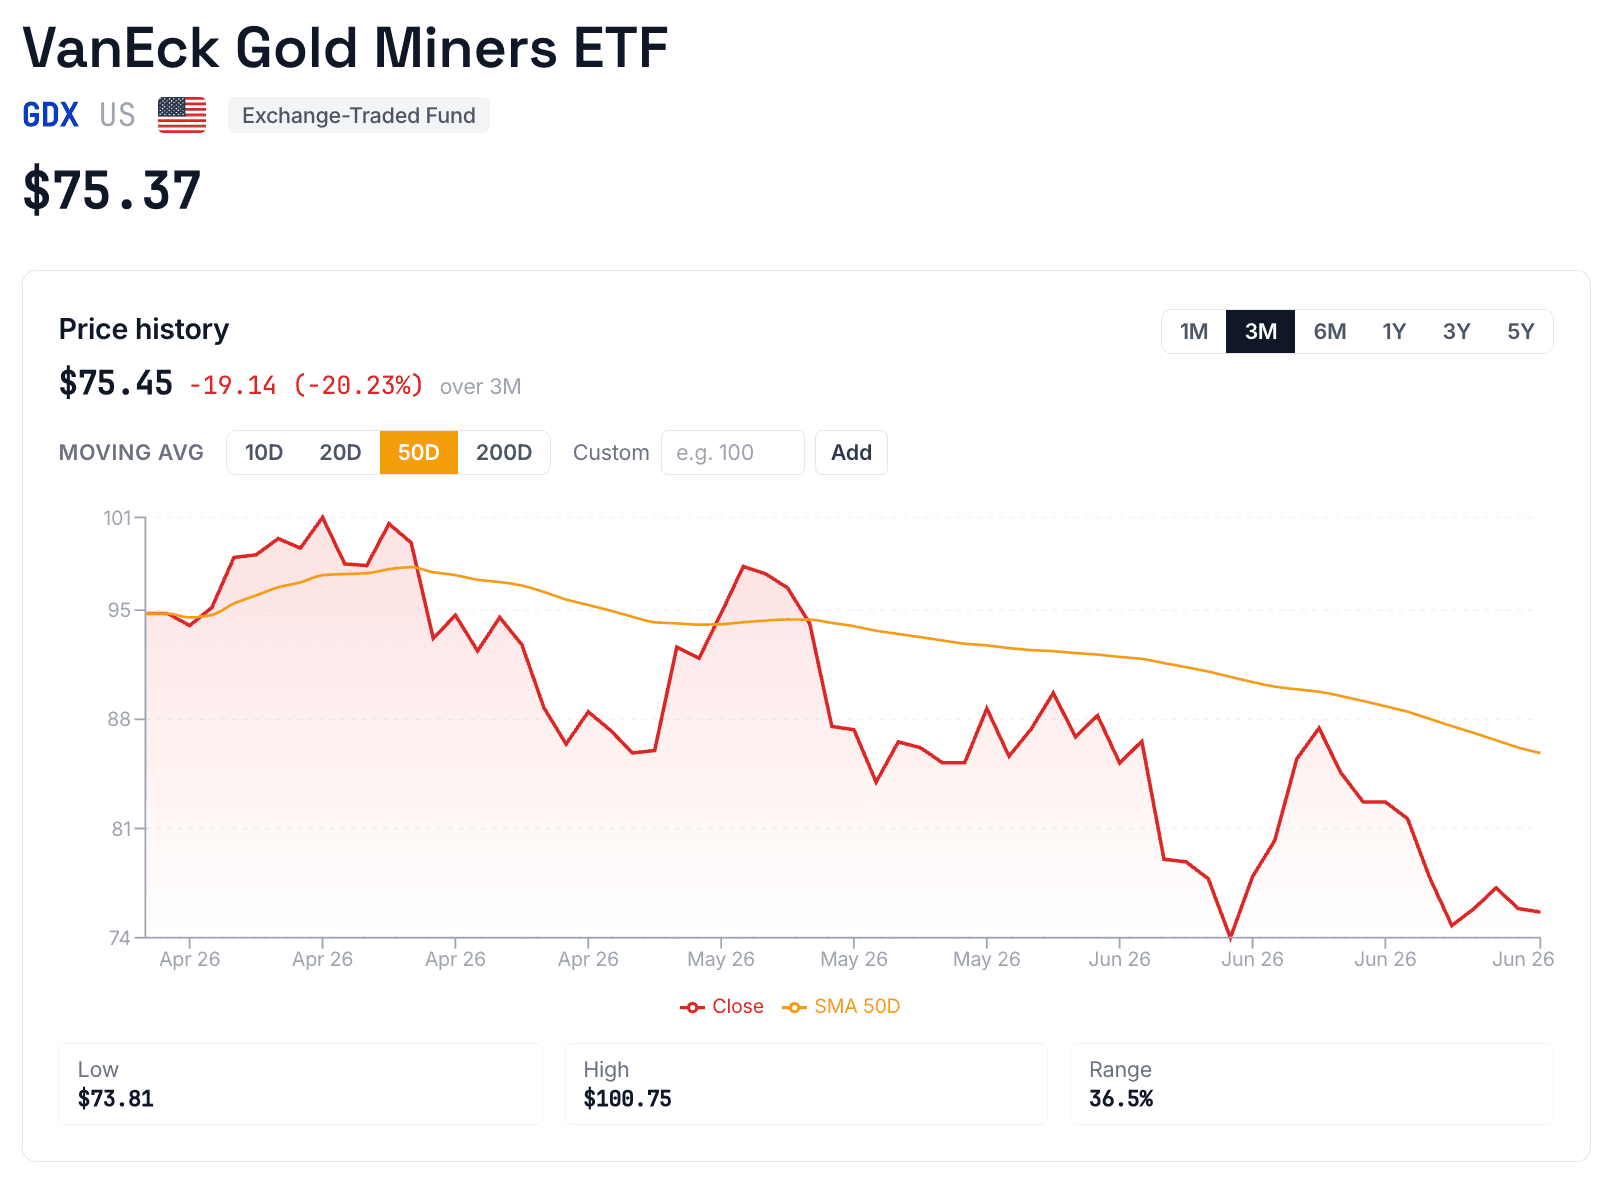The width and height of the screenshot is (1614, 1180).
Task: Show the 5Y price history
Action: (x=1520, y=332)
